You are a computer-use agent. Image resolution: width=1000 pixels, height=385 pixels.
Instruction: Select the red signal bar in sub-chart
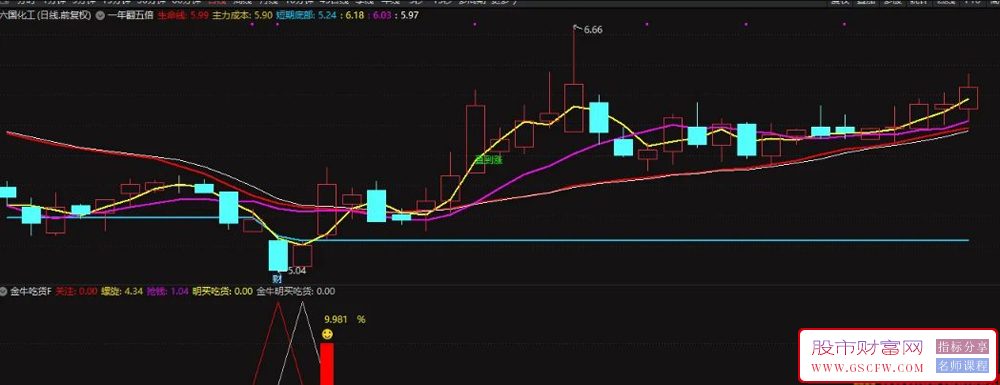point(327,364)
